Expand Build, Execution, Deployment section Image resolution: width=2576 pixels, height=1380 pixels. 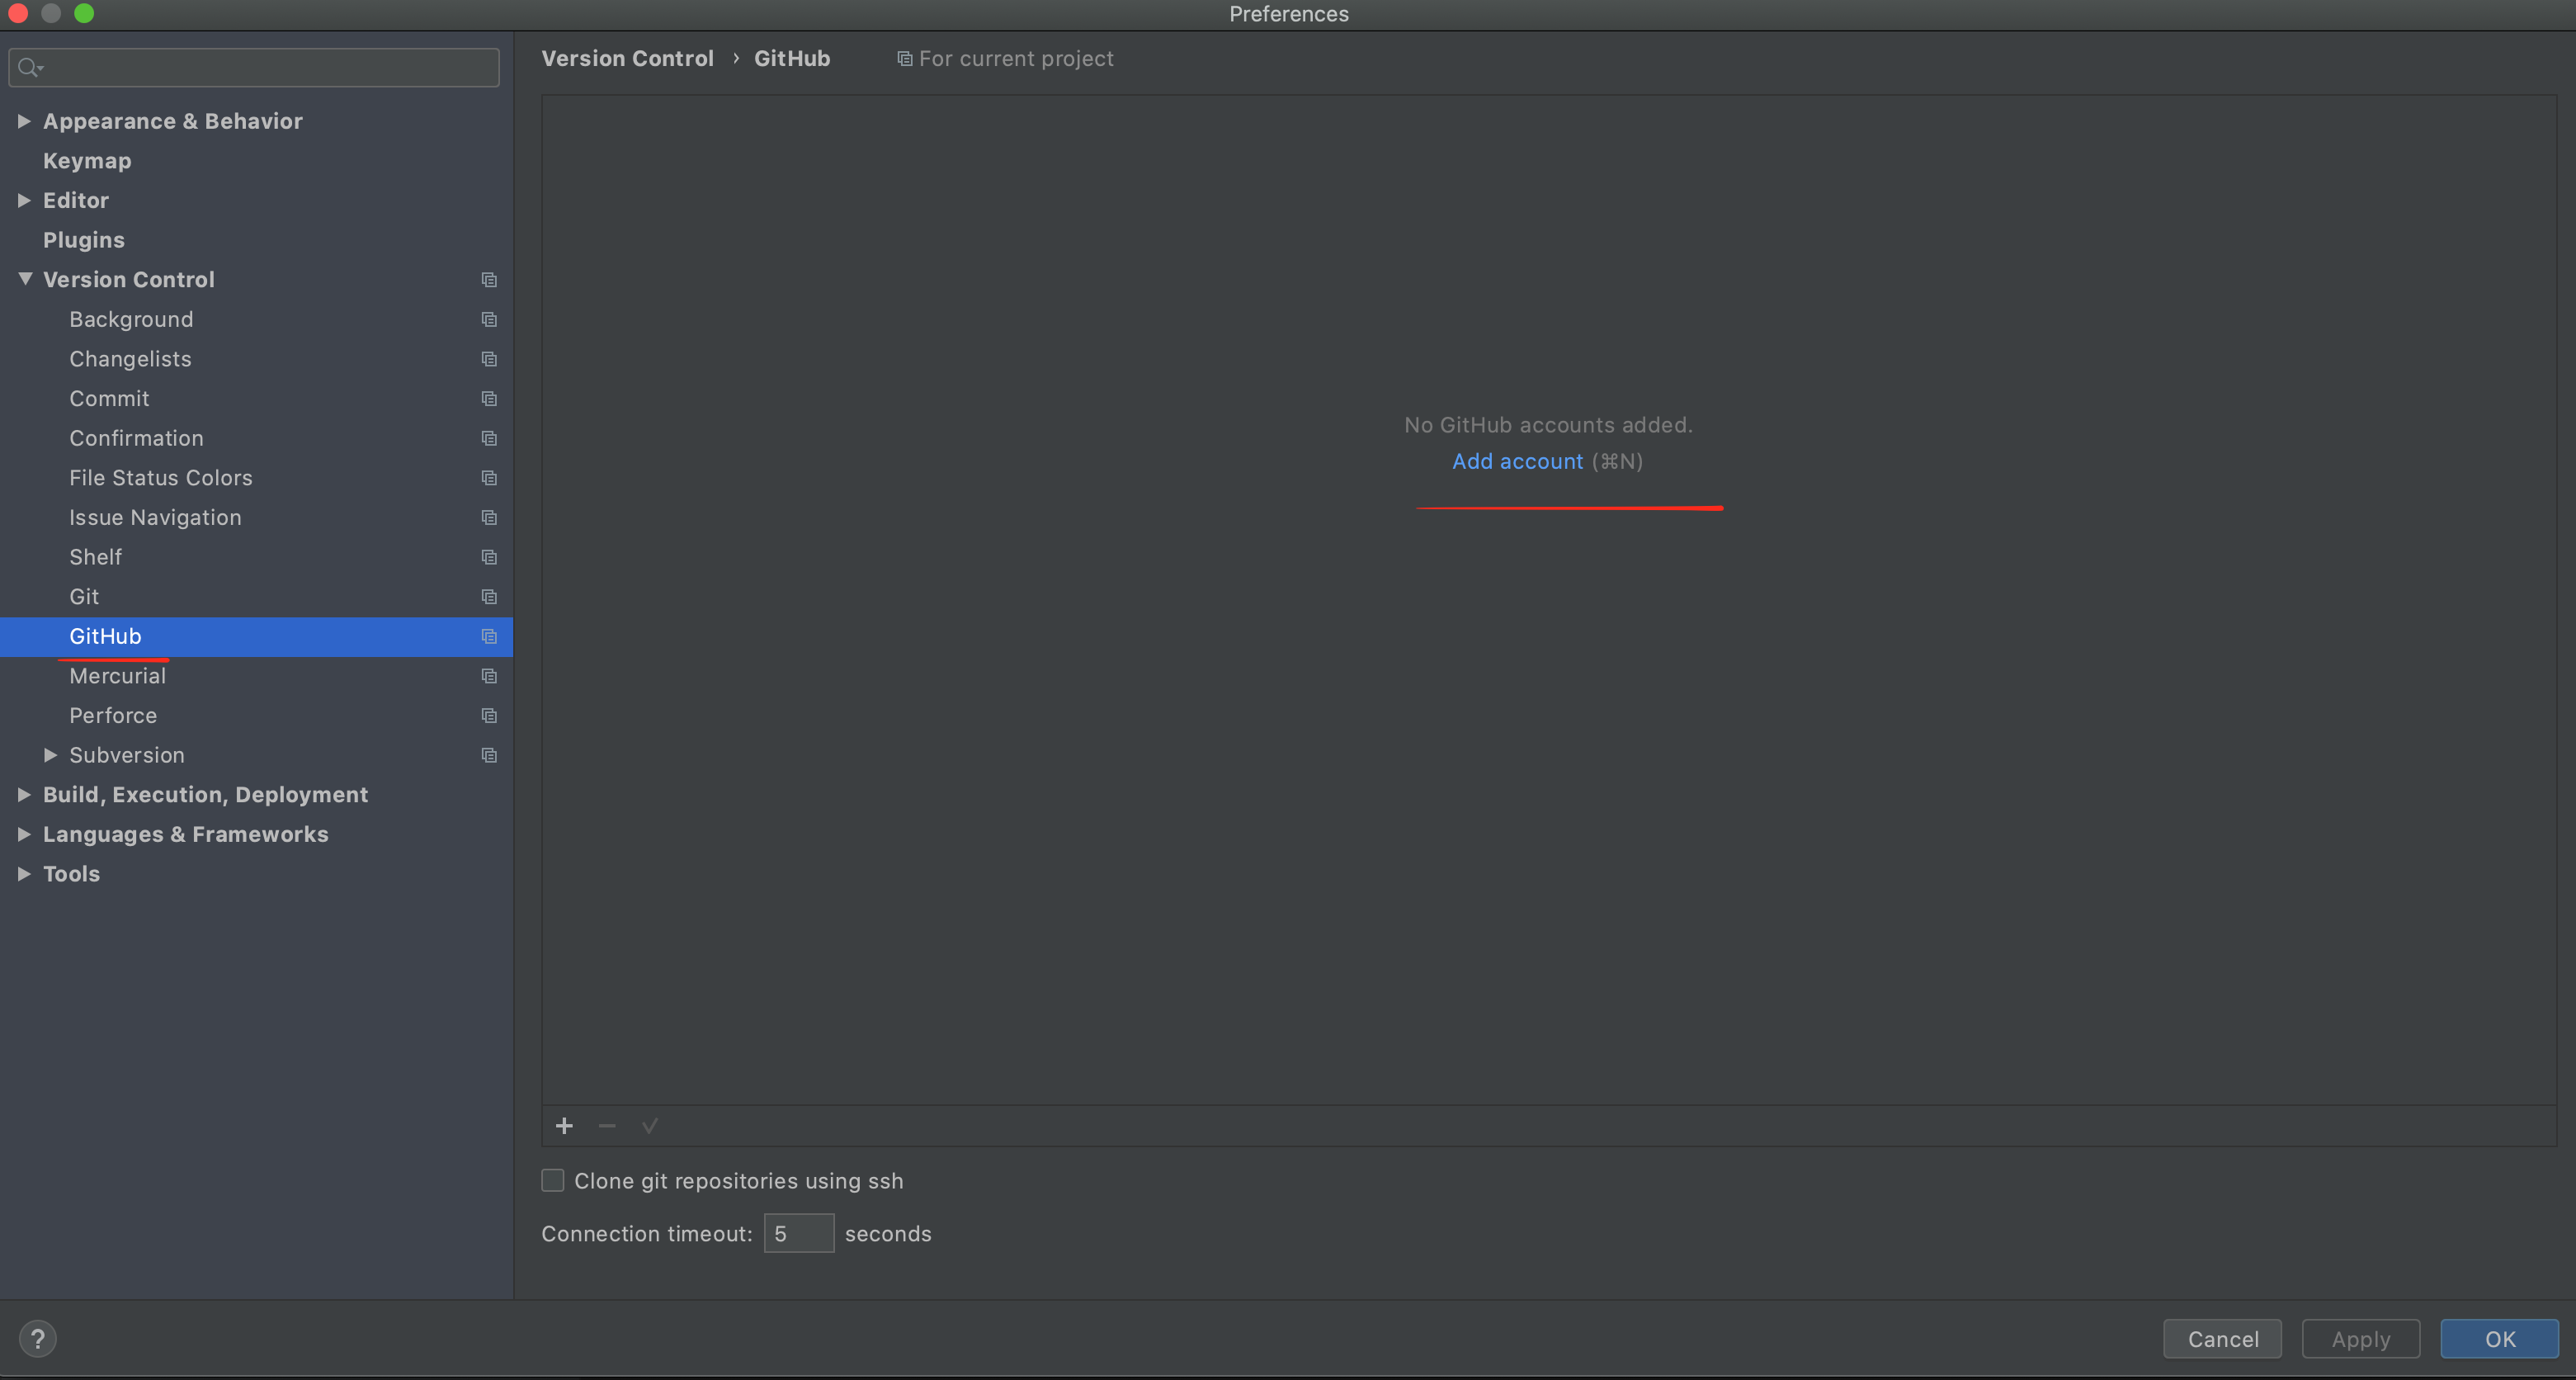tap(24, 795)
